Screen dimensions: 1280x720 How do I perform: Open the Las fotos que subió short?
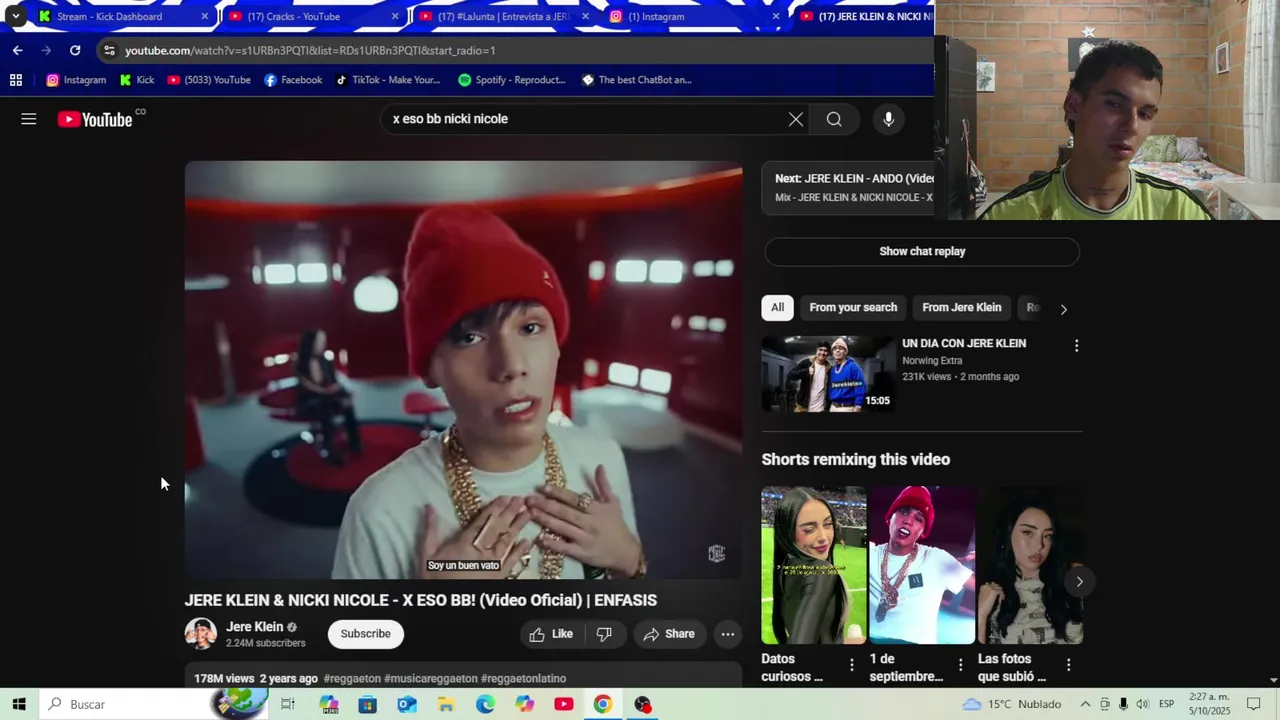click(1030, 565)
